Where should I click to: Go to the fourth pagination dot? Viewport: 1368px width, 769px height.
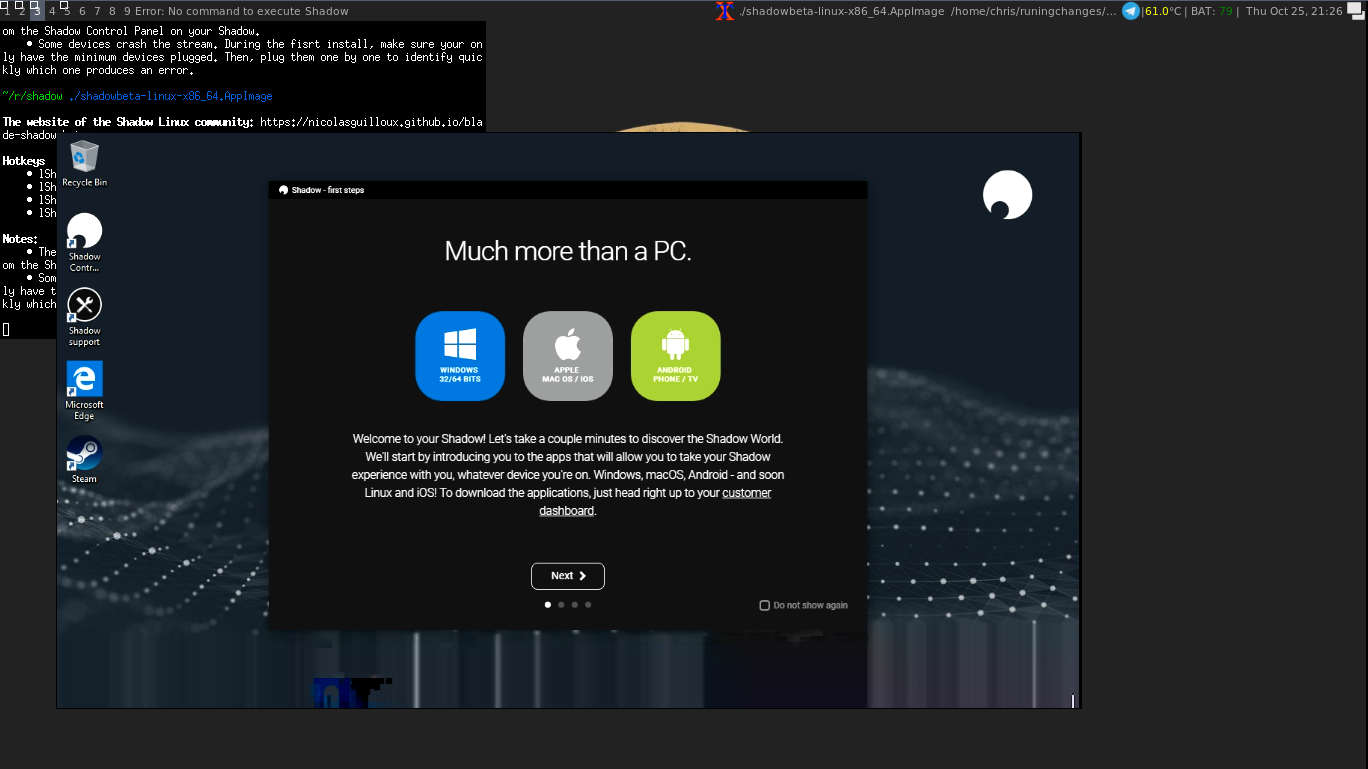point(588,604)
